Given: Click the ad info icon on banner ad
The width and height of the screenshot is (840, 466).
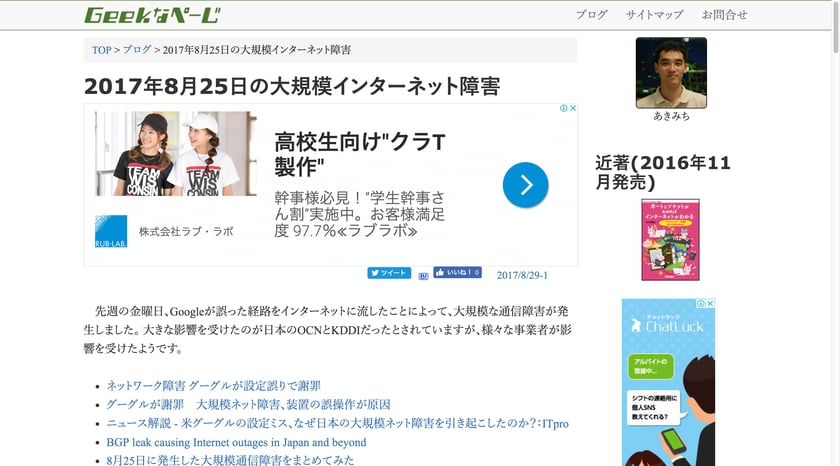Looking at the screenshot, I should (x=564, y=108).
